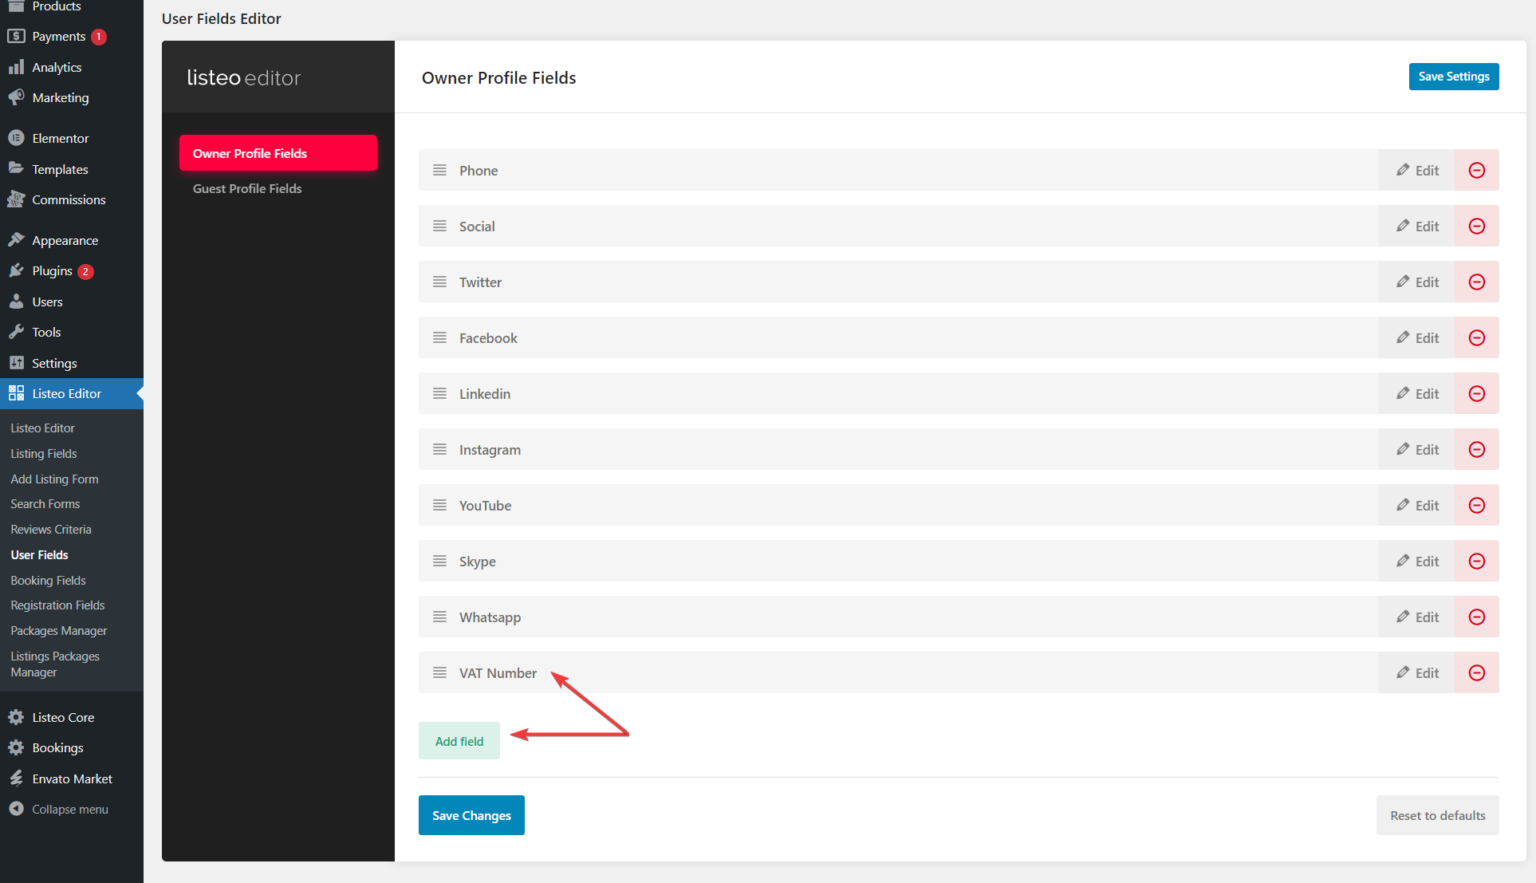This screenshot has width=1536, height=883.
Task: Click minus icon on Instagram row
Action: pyautogui.click(x=1476, y=450)
